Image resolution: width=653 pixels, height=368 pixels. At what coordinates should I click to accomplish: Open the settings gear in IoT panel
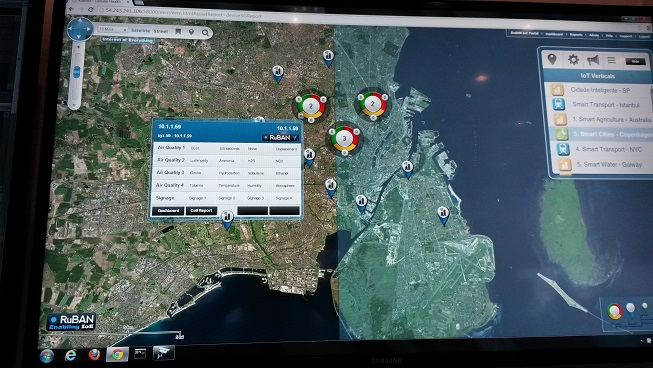click(573, 60)
